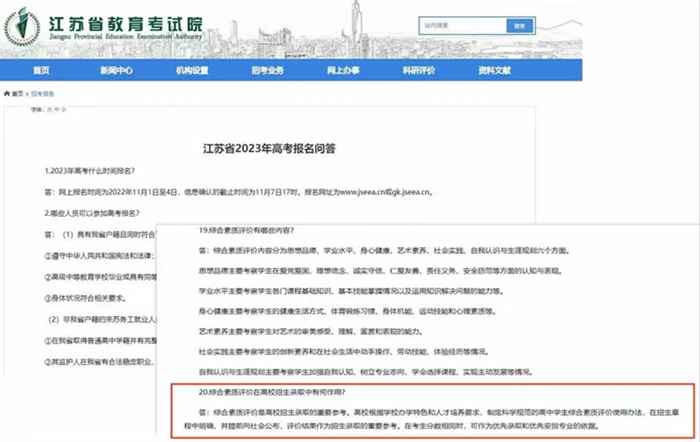Select the 科研评价 navigation item

(x=418, y=71)
